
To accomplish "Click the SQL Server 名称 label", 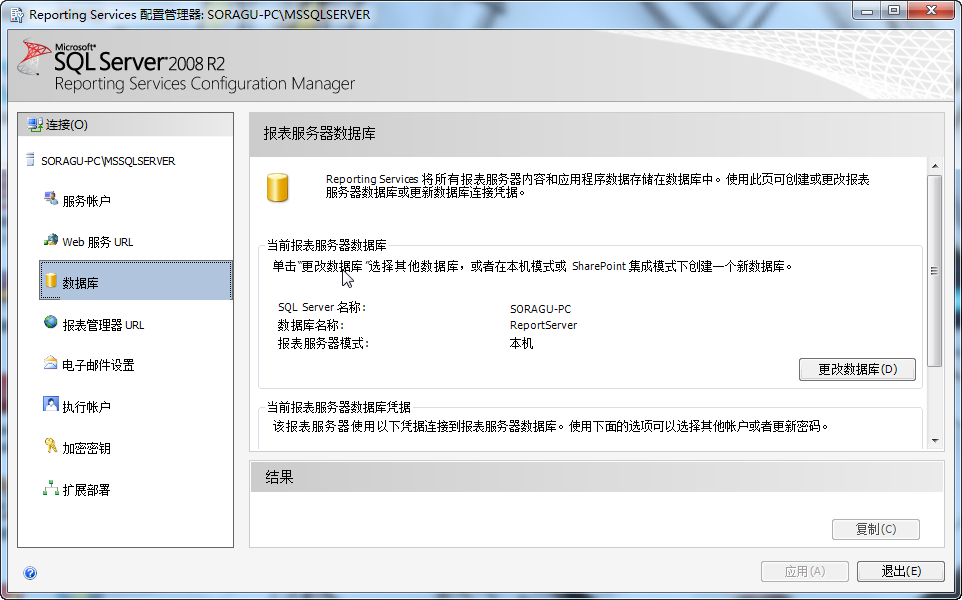I will click(321, 307).
